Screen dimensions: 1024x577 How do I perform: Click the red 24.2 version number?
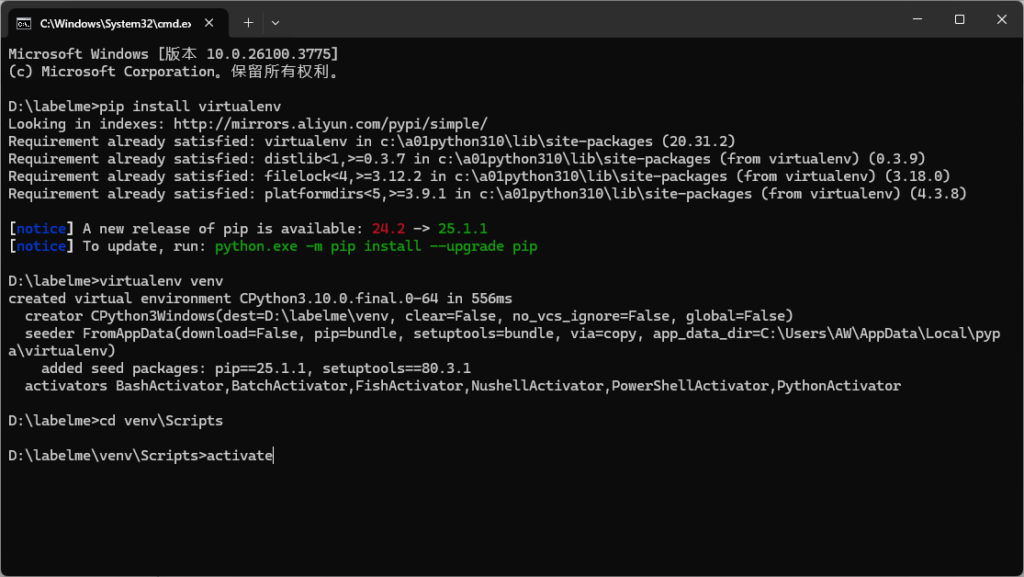389,228
